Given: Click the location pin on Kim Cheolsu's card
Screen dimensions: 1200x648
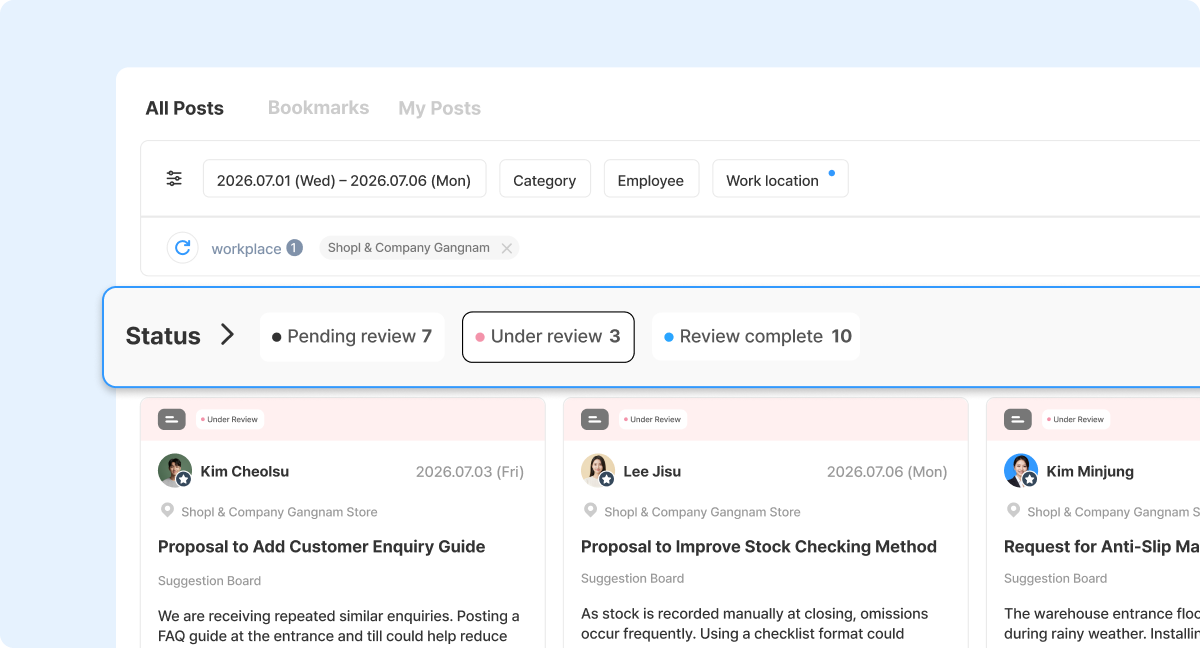Looking at the screenshot, I should click(x=167, y=511).
